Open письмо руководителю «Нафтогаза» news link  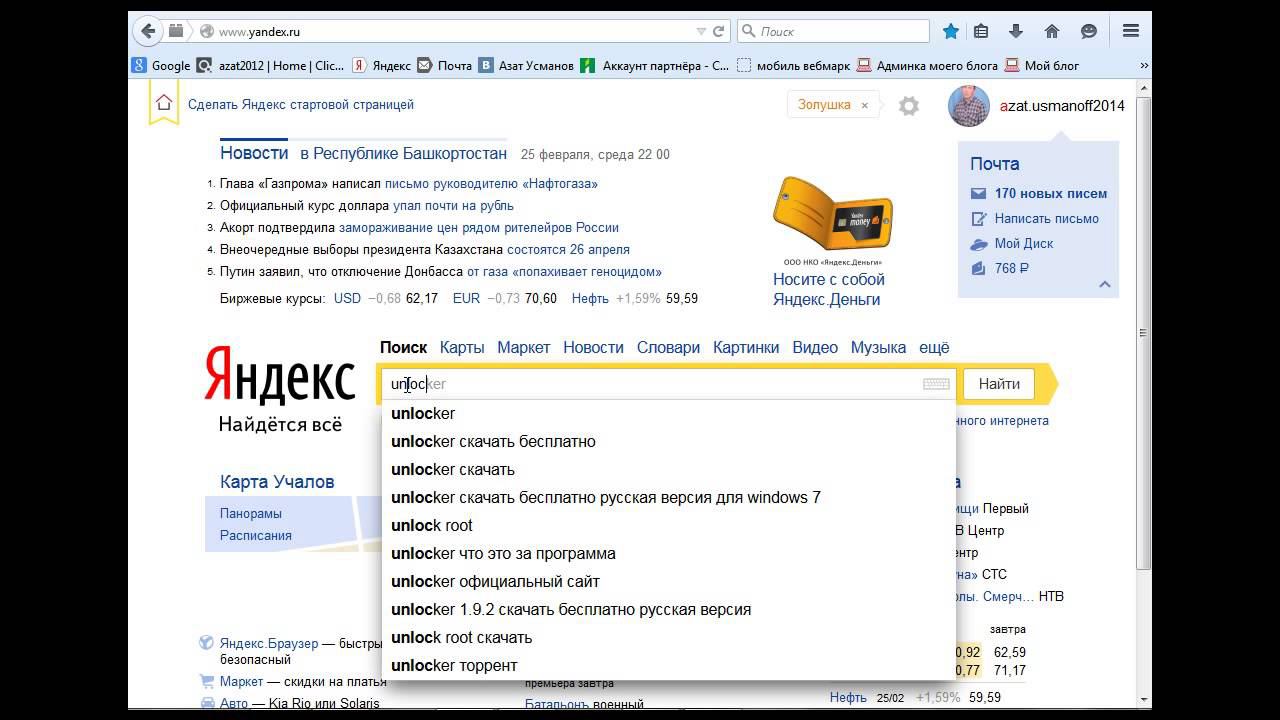point(491,184)
